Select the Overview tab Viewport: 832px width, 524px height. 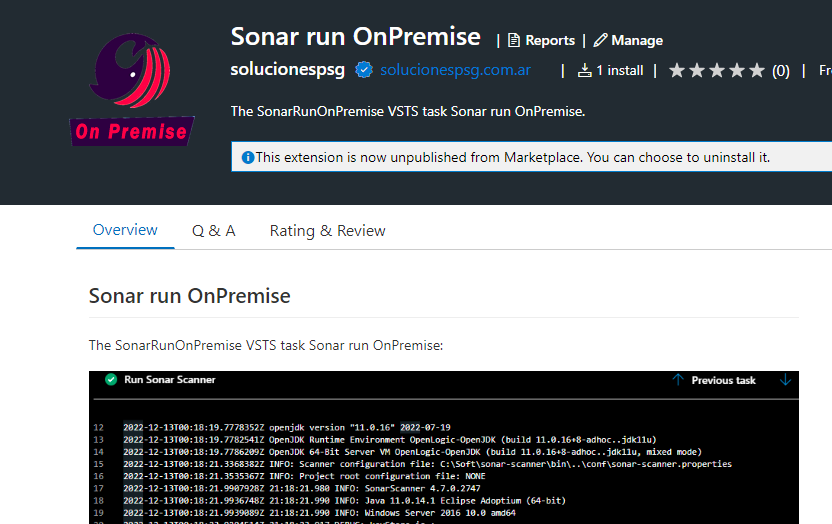click(x=125, y=230)
